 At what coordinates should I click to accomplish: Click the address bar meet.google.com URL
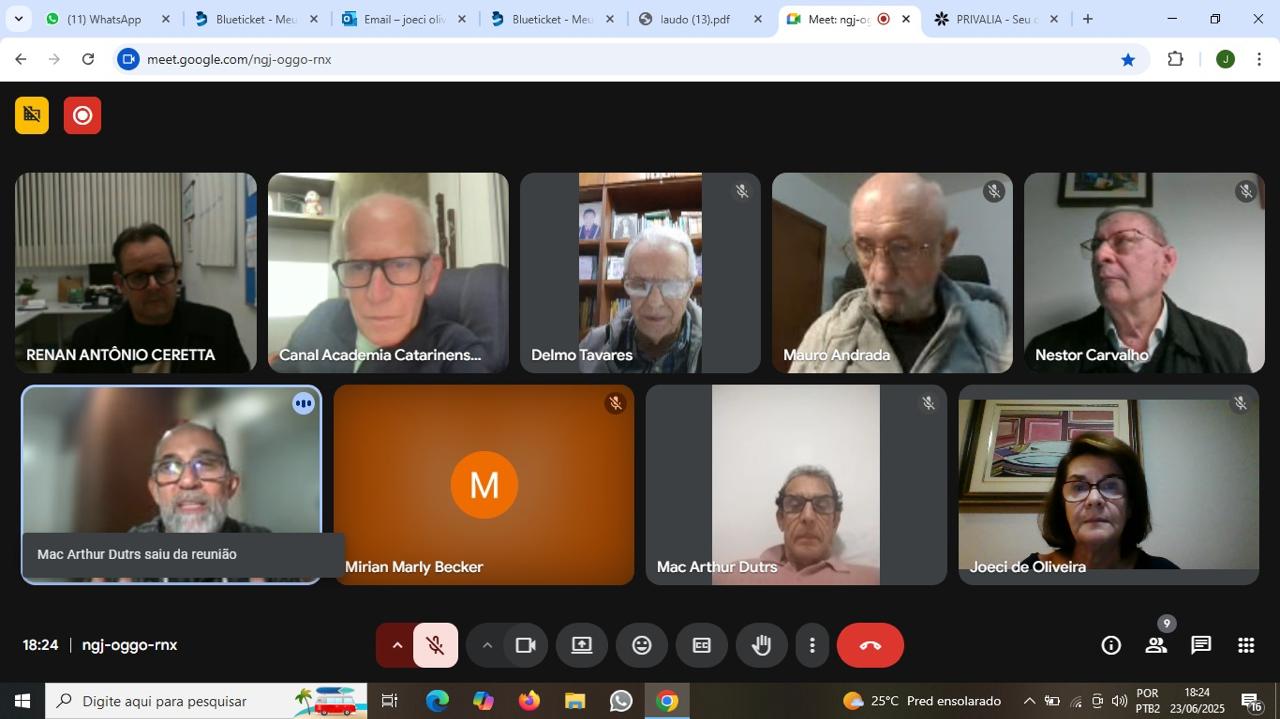coord(239,59)
